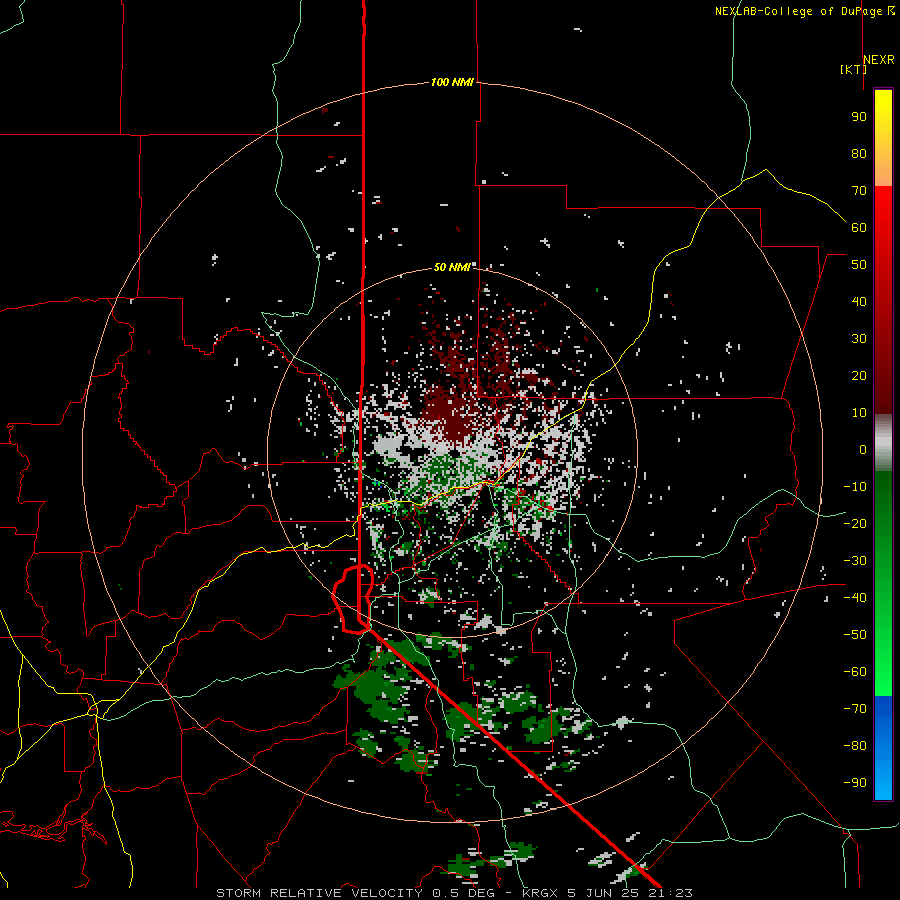Viewport: 900px width, 900px height.
Task: Click the -60 value on velocity scale
Action: pos(855,672)
